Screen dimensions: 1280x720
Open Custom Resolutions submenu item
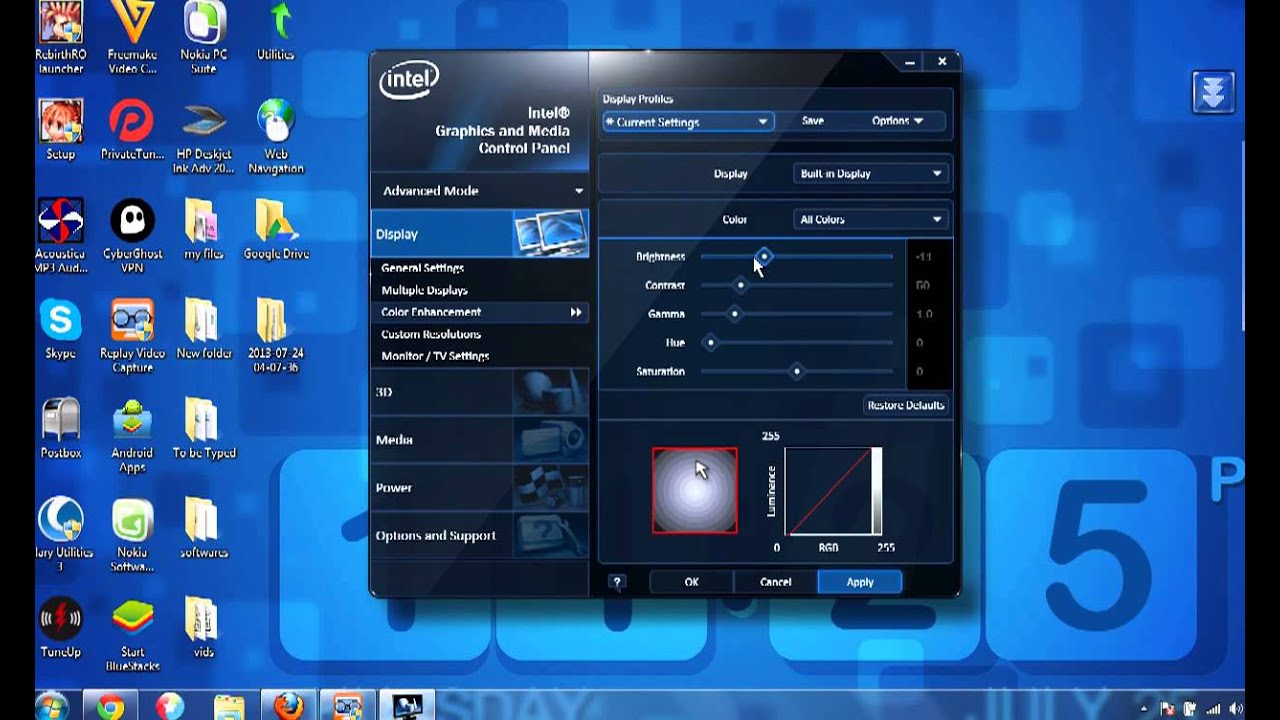(x=431, y=334)
